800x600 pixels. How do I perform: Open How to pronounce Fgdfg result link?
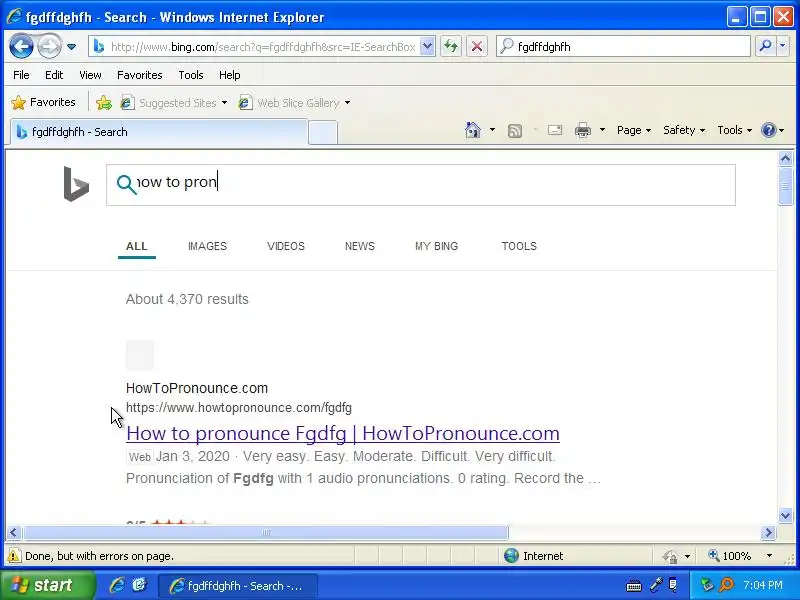point(343,434)
